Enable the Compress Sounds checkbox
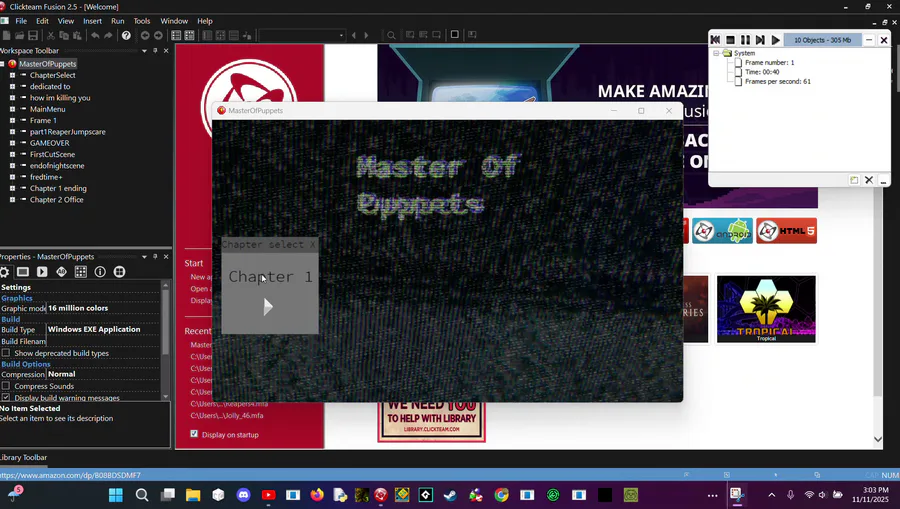 pyautogui.click(x=6, y=386)
